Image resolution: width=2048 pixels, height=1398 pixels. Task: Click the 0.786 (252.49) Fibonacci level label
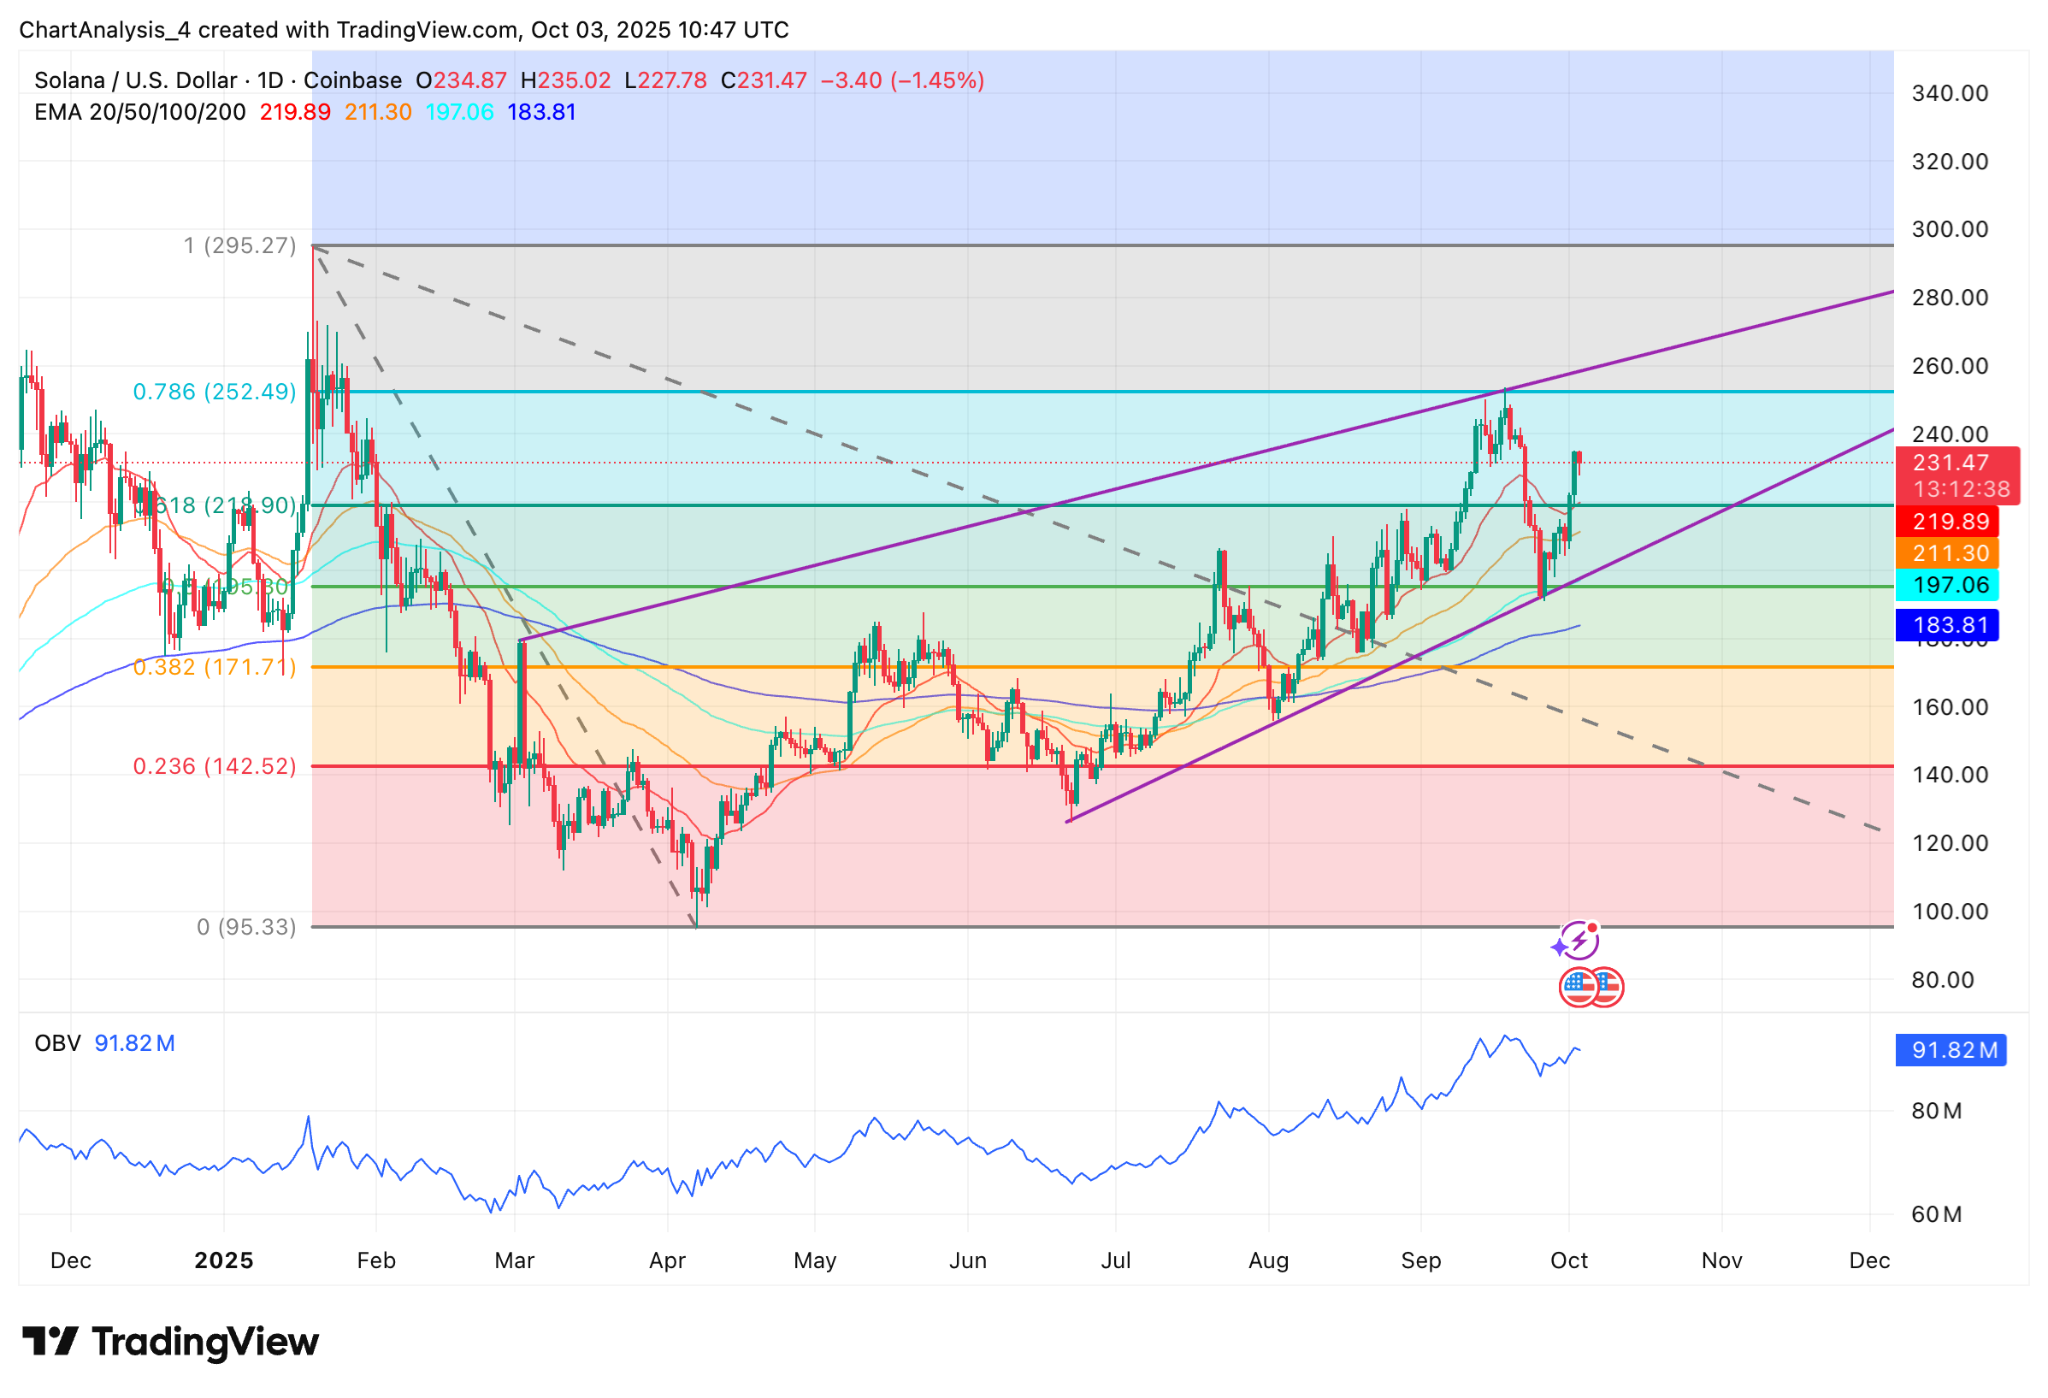point(214,392)
